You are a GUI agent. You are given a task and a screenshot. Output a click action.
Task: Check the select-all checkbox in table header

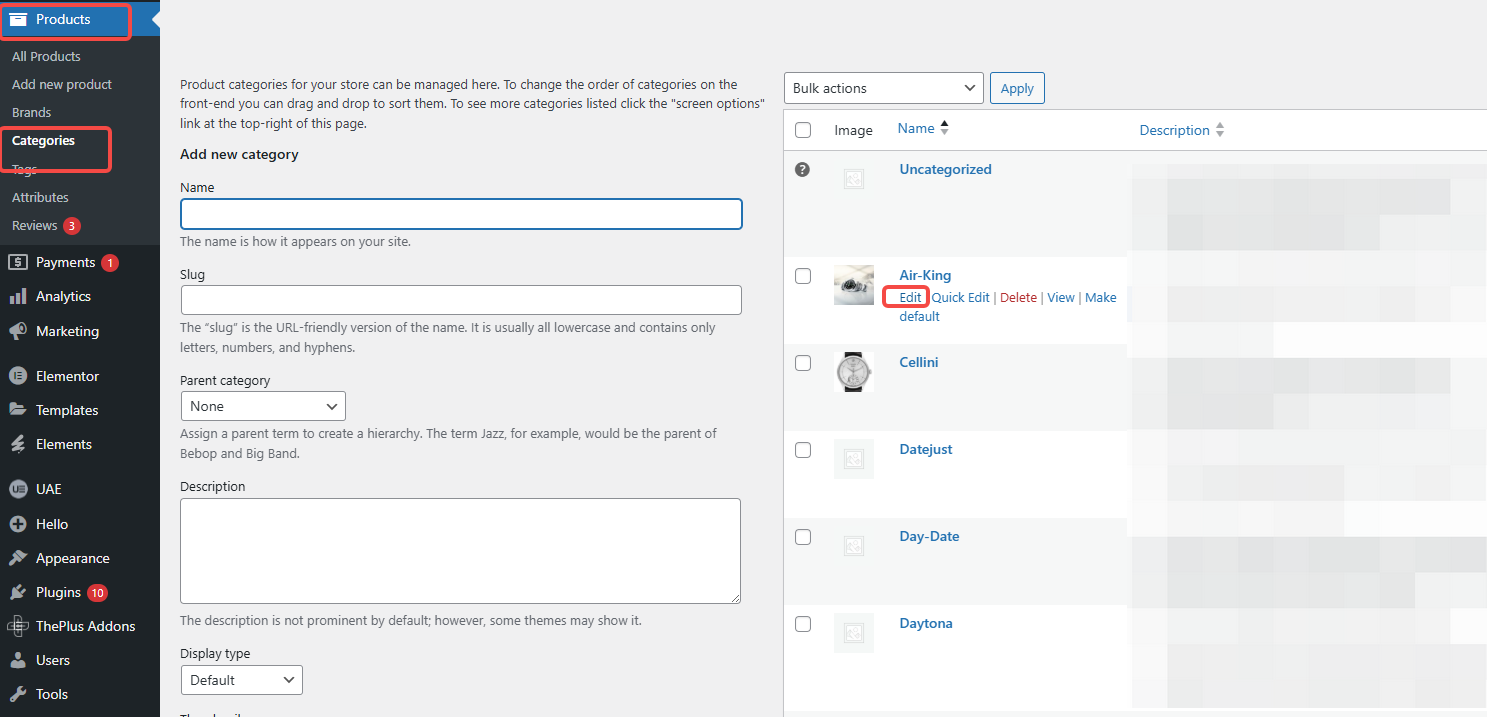[x=803, y=130]
